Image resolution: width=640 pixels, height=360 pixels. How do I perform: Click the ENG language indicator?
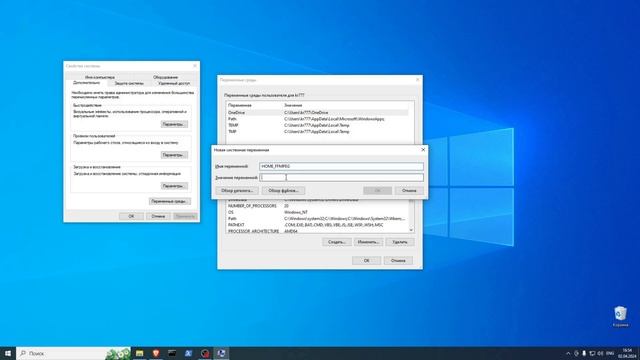[x=610, y=353]
